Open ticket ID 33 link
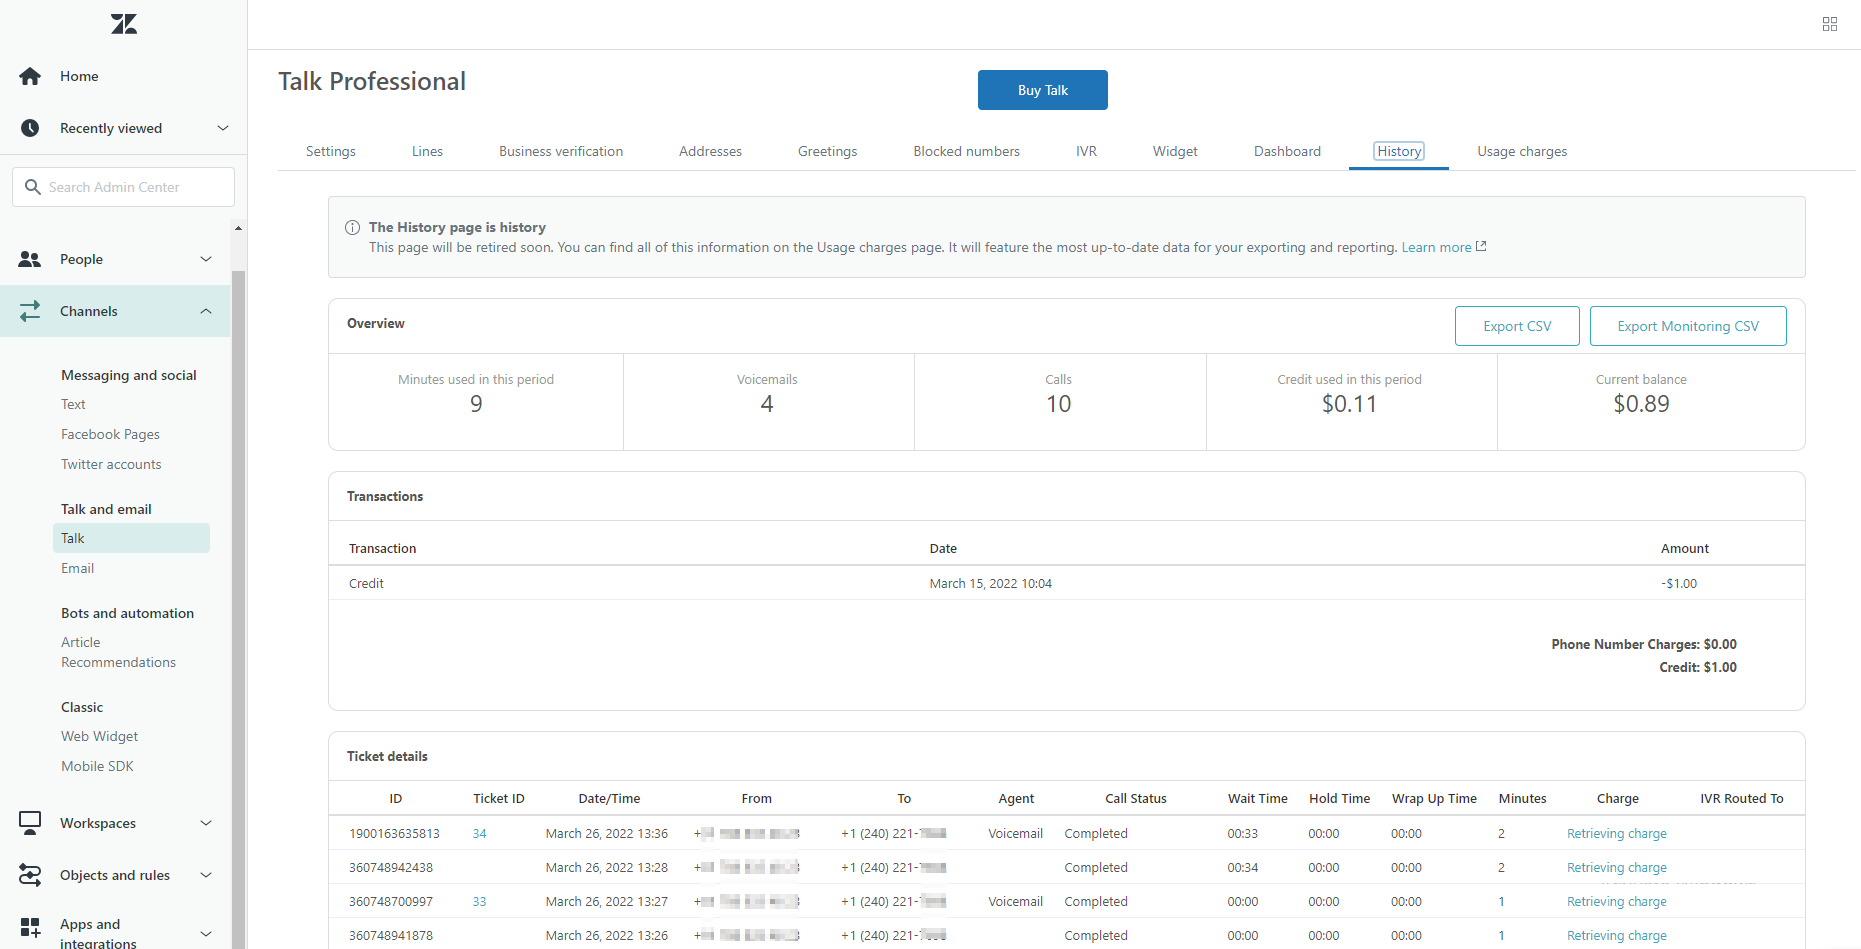Image resolution: width=1861 pixels, height=949 pixels. pos(479,901)
